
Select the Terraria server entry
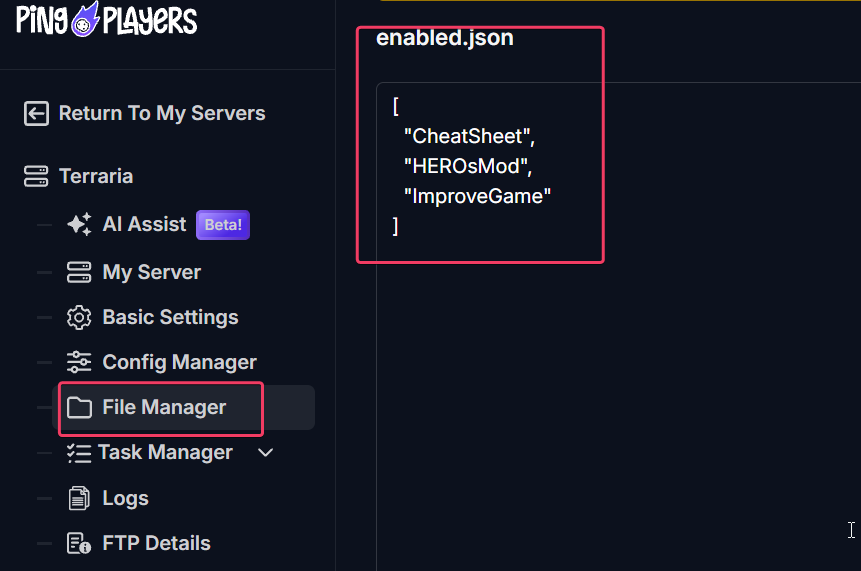pos(96,176)
